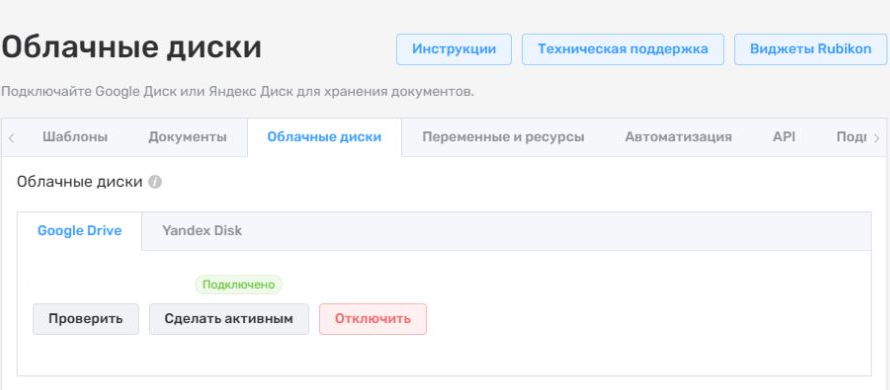Open Виджеты Rubikon
The height and width of the screenshot is (390, 890).
(x=811, y=49)
